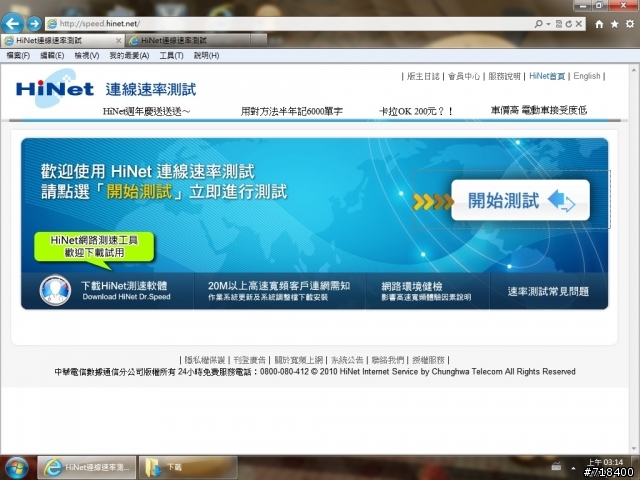Image resolution: width=640 pixels, height=480 pixels.
Task: Open the 版主日誌 link
Action: click(x=423, y=76)
